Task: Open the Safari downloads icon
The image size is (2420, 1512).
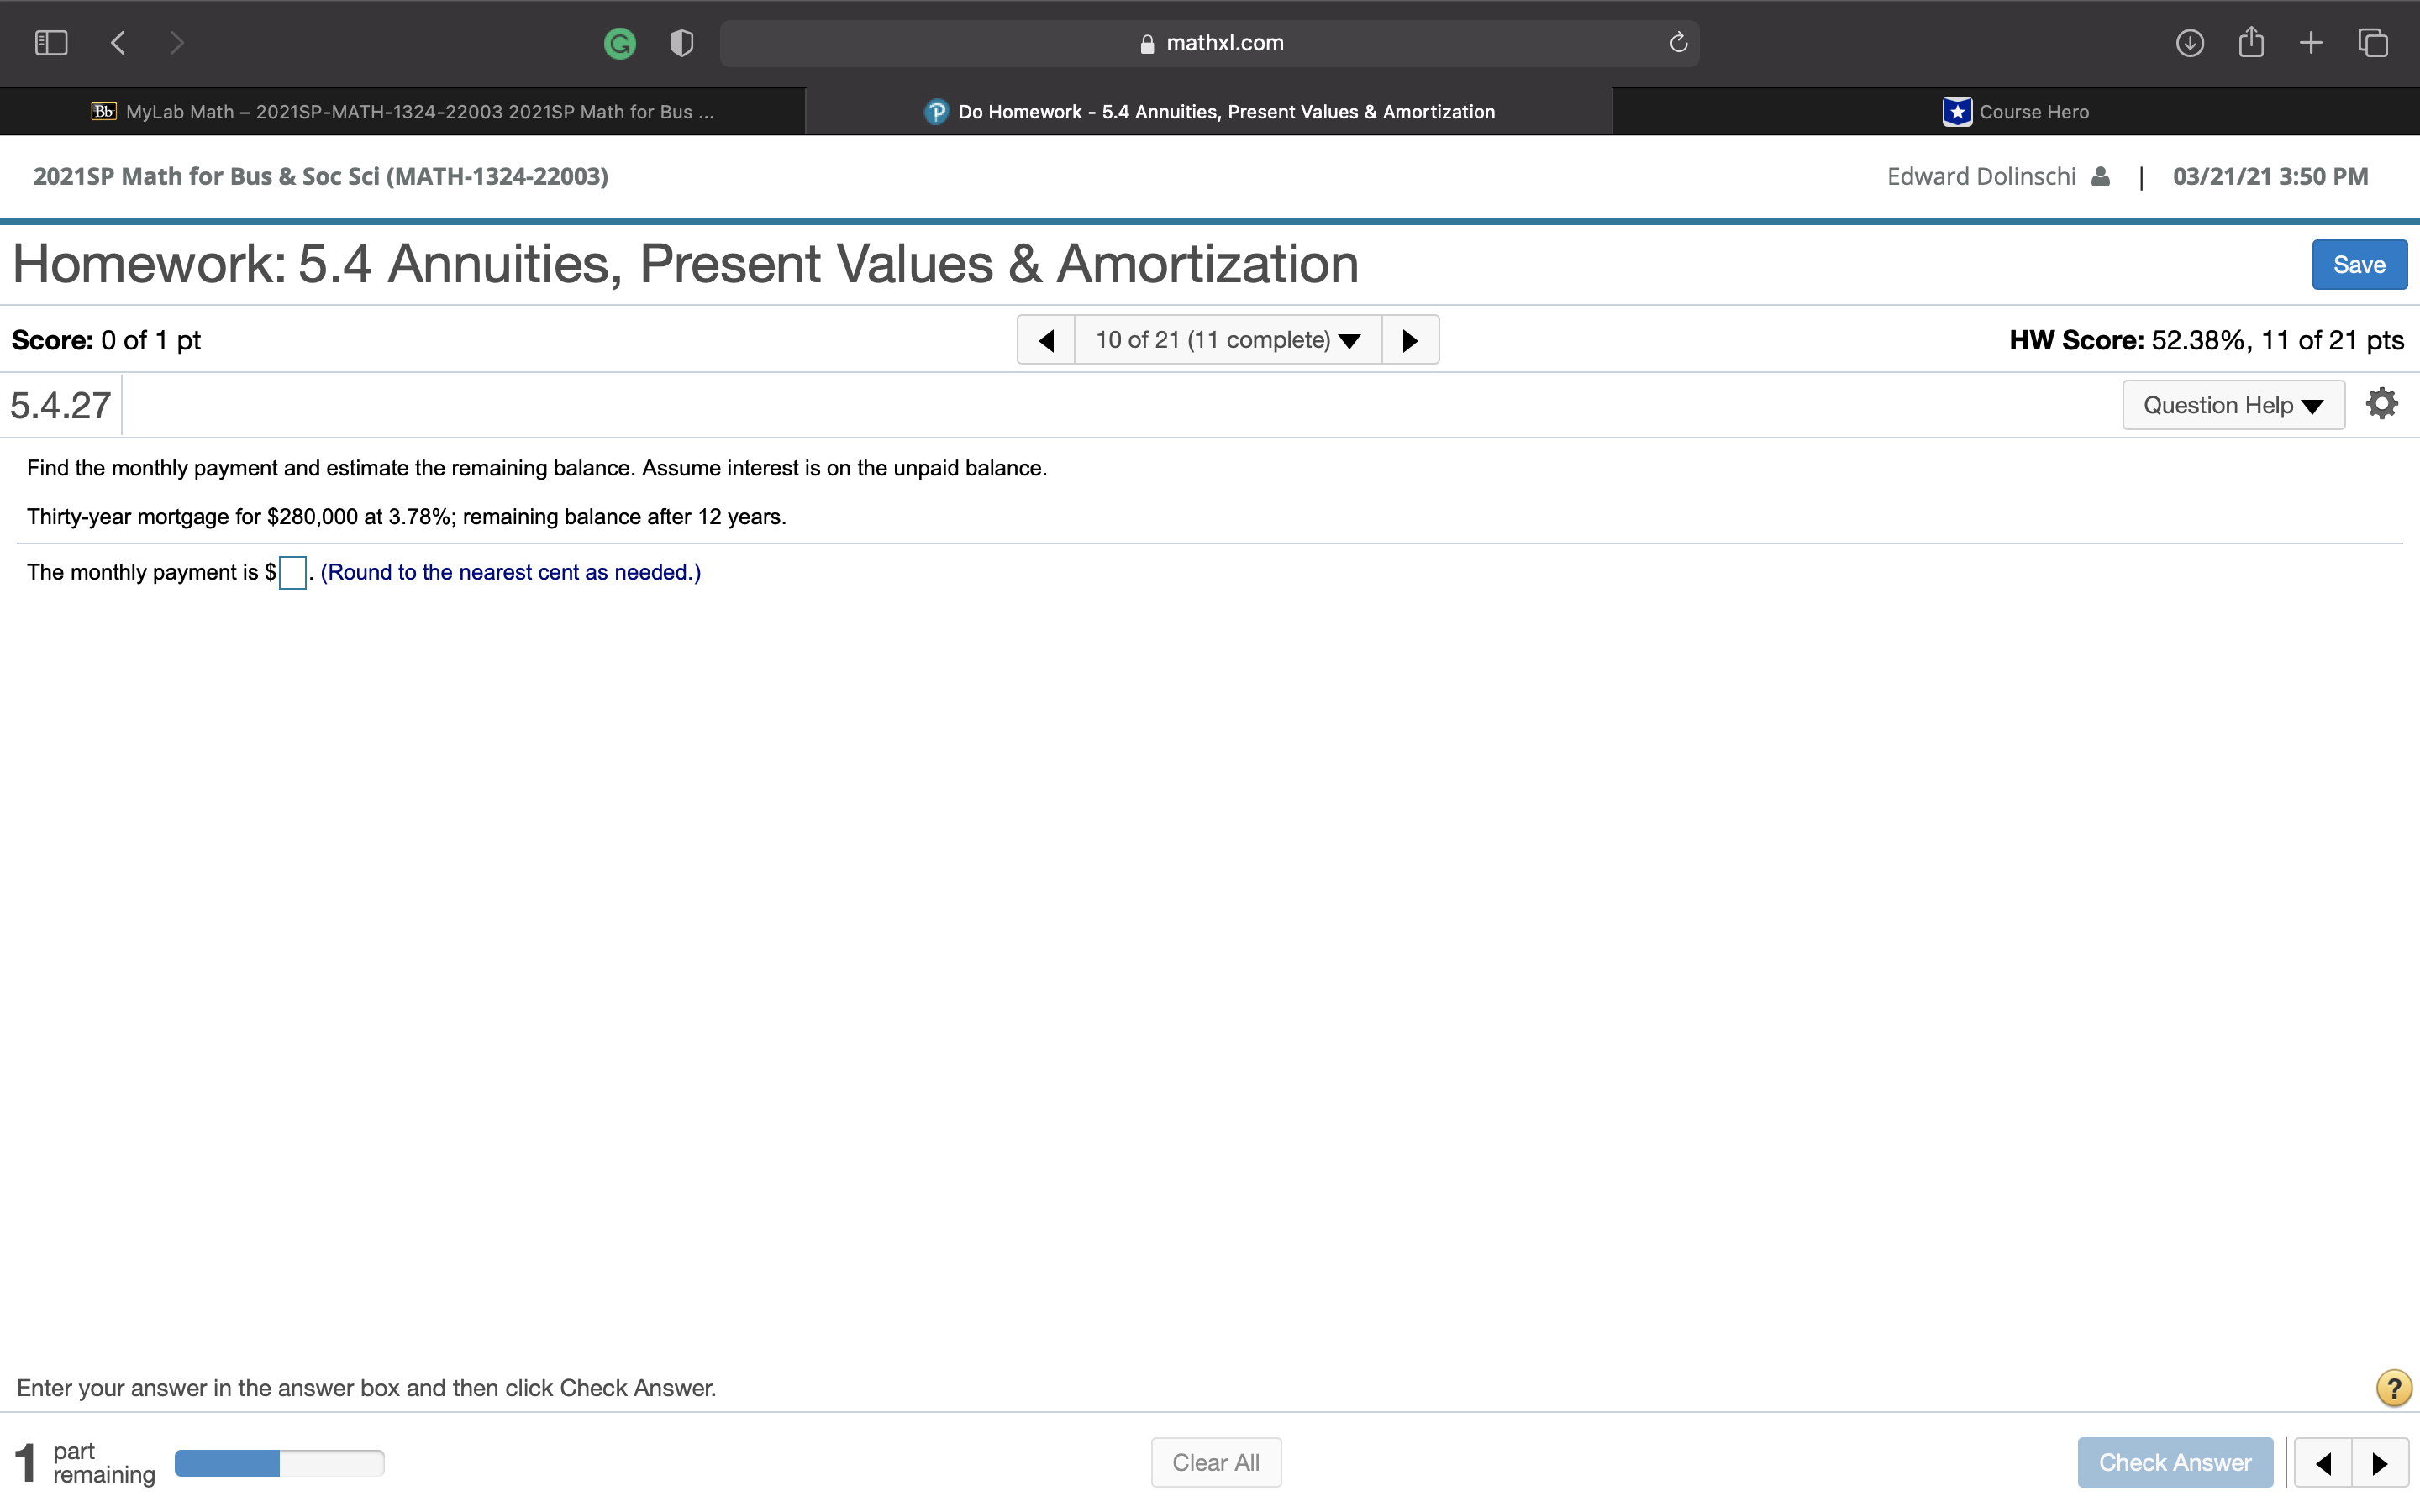Action: [x=2189, y=43]
